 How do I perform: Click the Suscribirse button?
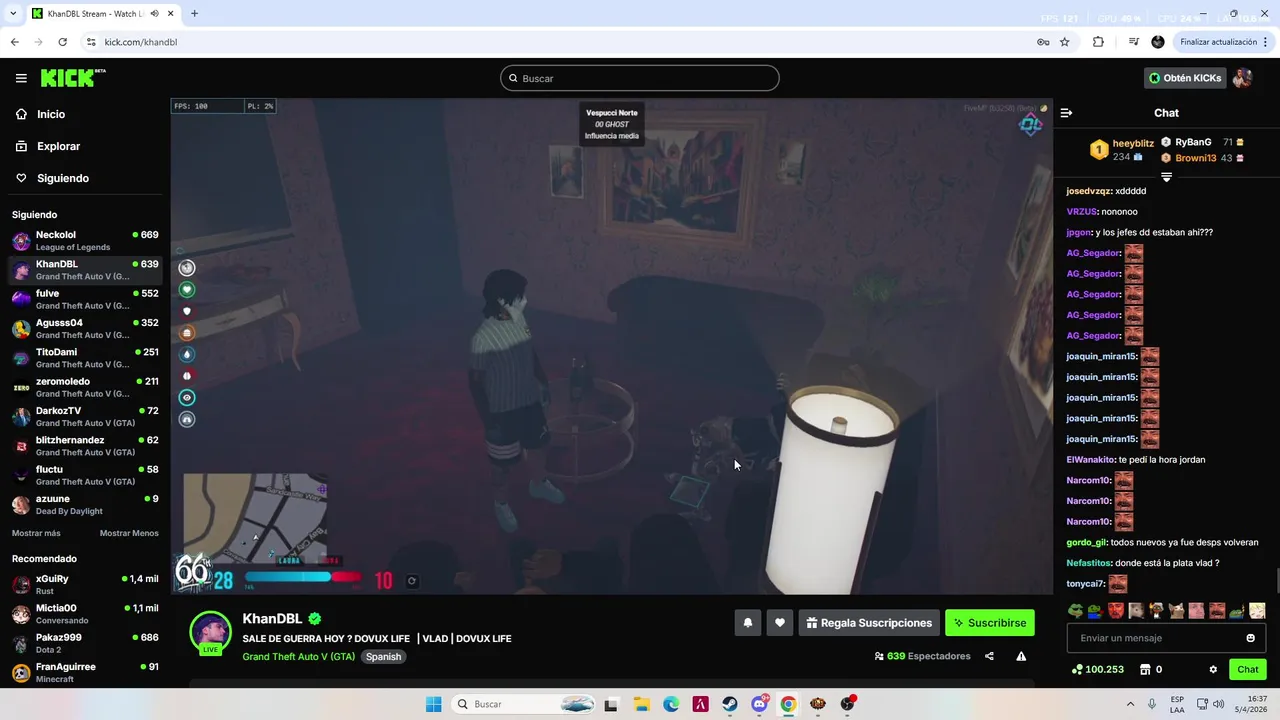click(x=990, y=623)
